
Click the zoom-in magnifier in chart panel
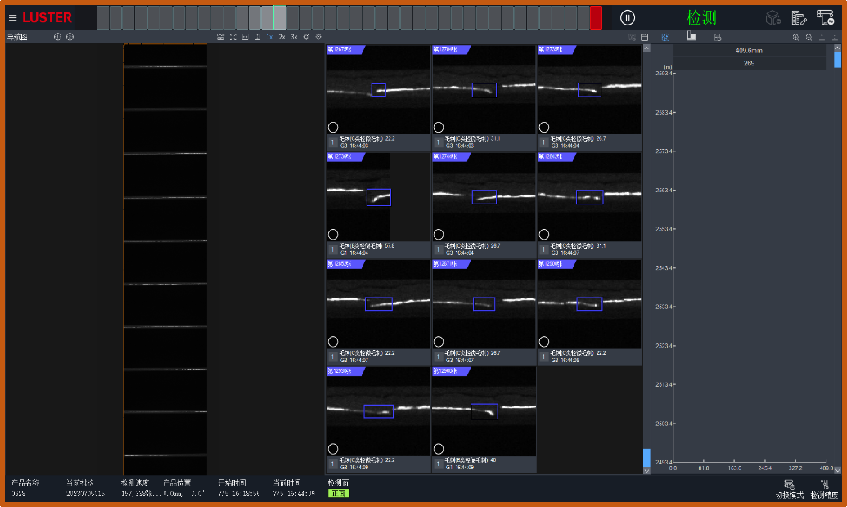coord(795,37)
